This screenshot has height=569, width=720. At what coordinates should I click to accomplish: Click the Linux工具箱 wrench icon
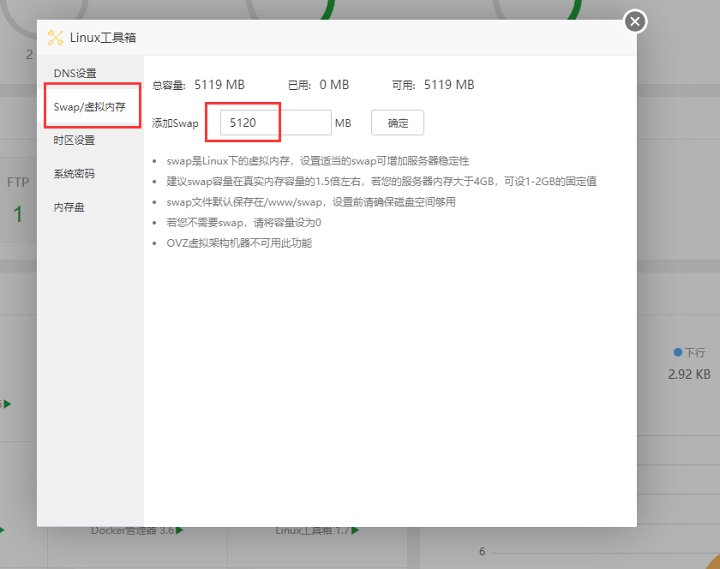pos(56,38)
